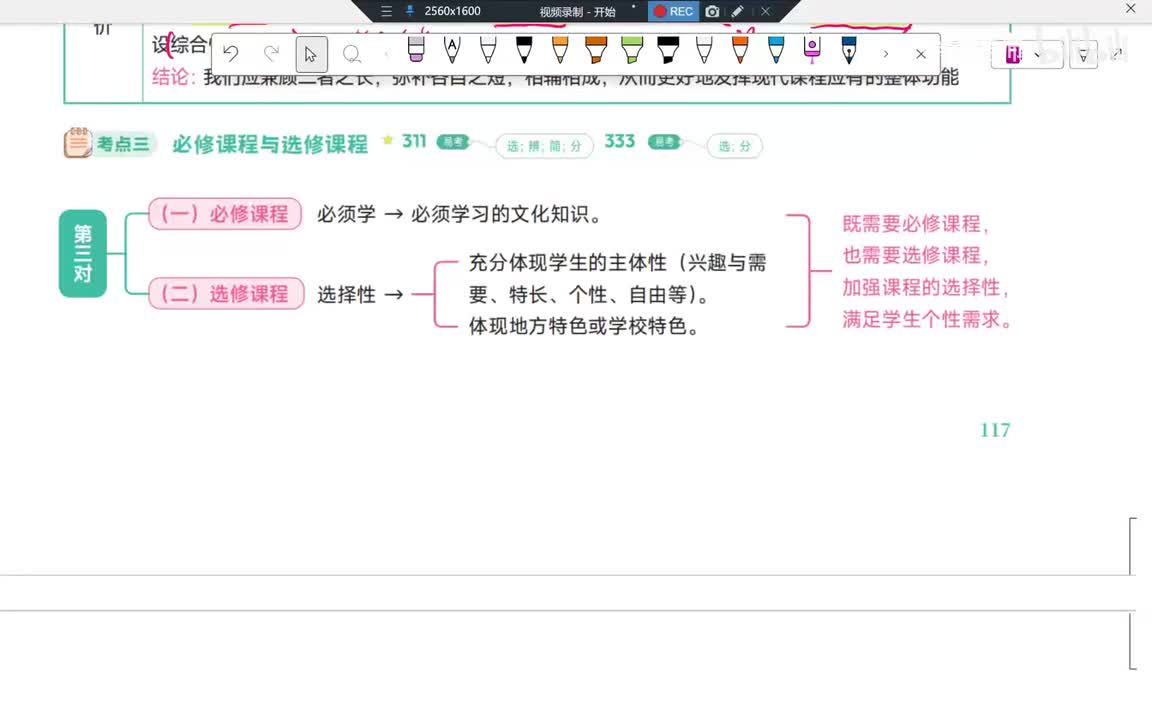Pick the pen marked with letter A
1152x720 pixels.
[452, 49]
